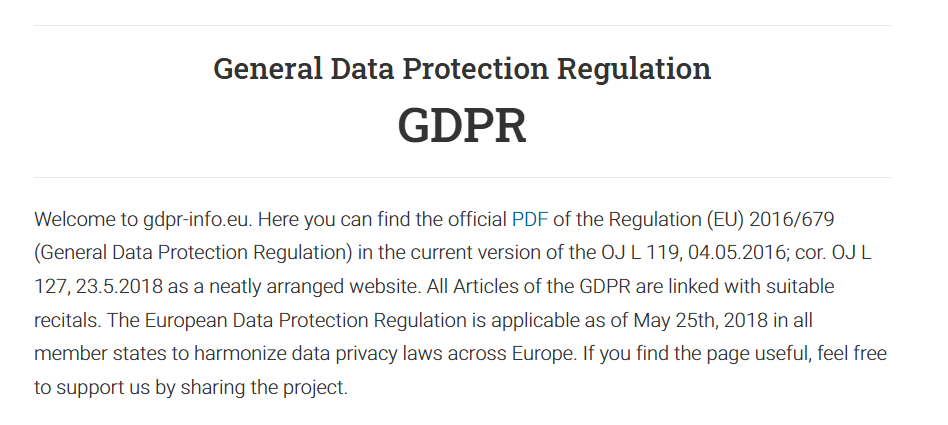The width and height of the screenshot is (948, 425).
Task: Click the large 'GDPR' title
Action: [x=462, y=126]
